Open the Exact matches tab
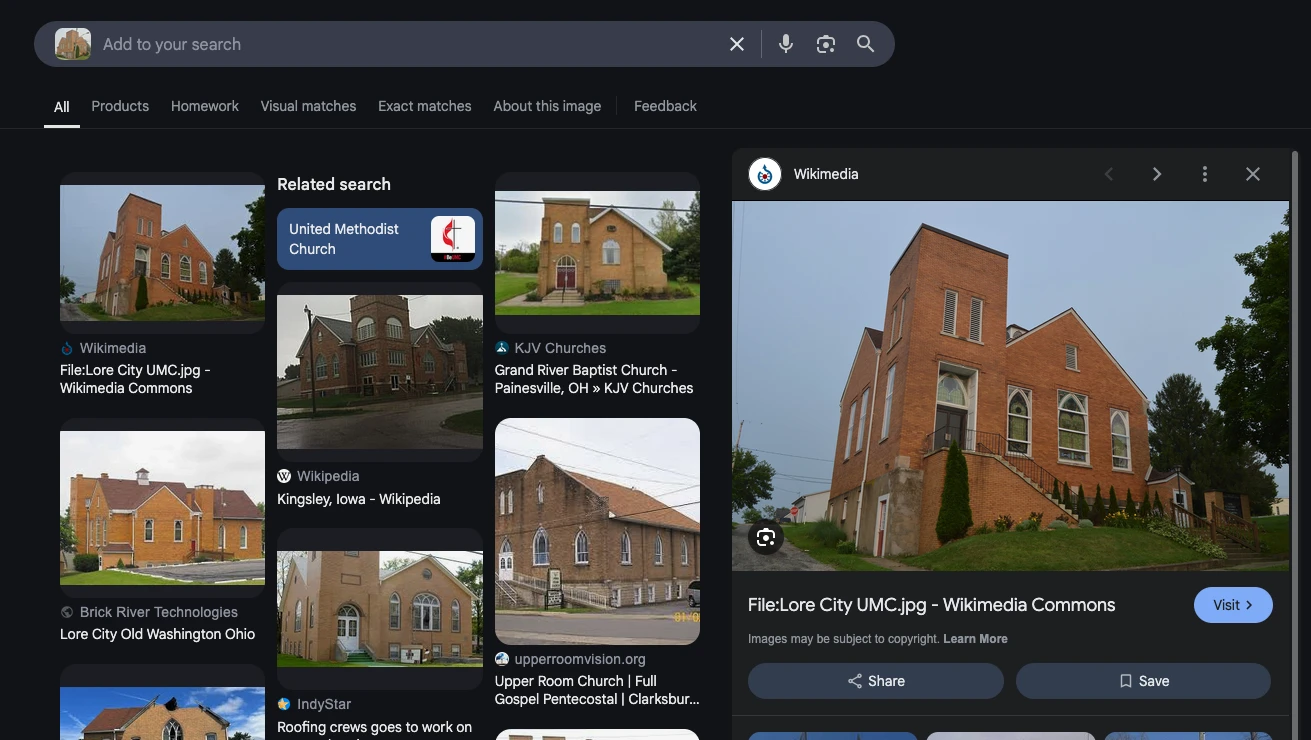This screenshot has width=1311, height=740. point(425,106)
